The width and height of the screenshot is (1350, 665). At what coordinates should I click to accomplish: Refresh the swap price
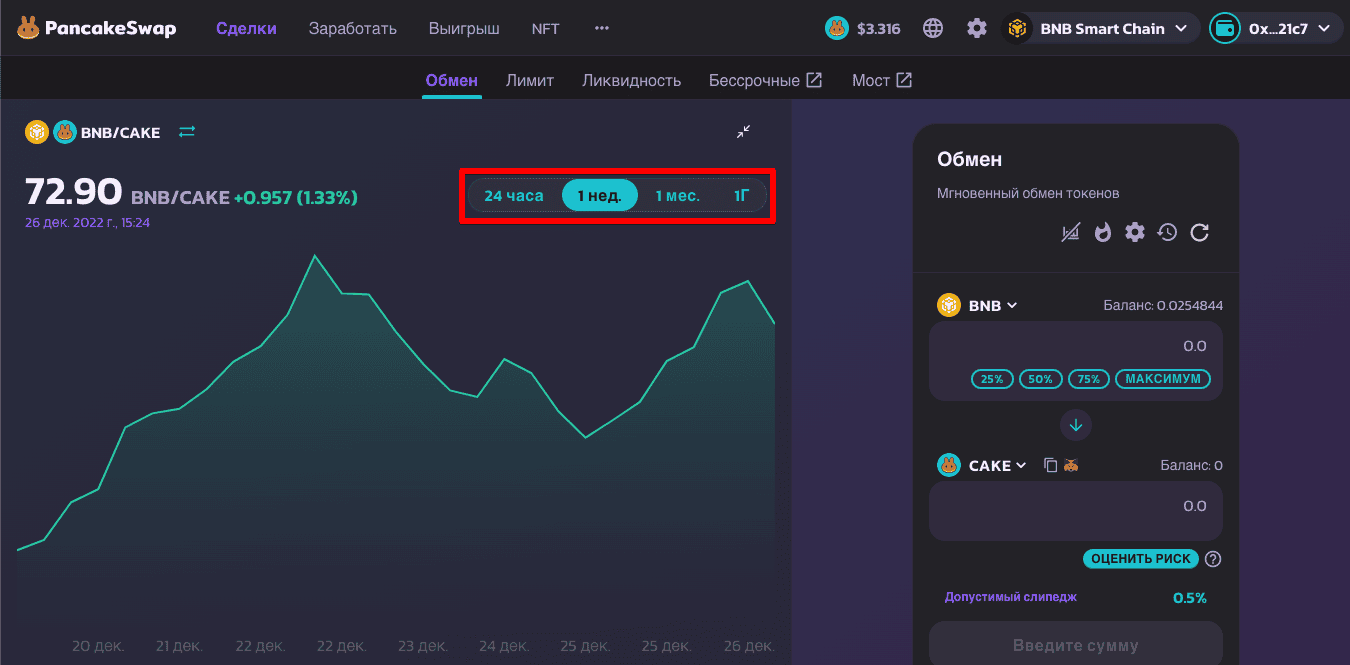pyautogui.click(x=1200, y=233)
